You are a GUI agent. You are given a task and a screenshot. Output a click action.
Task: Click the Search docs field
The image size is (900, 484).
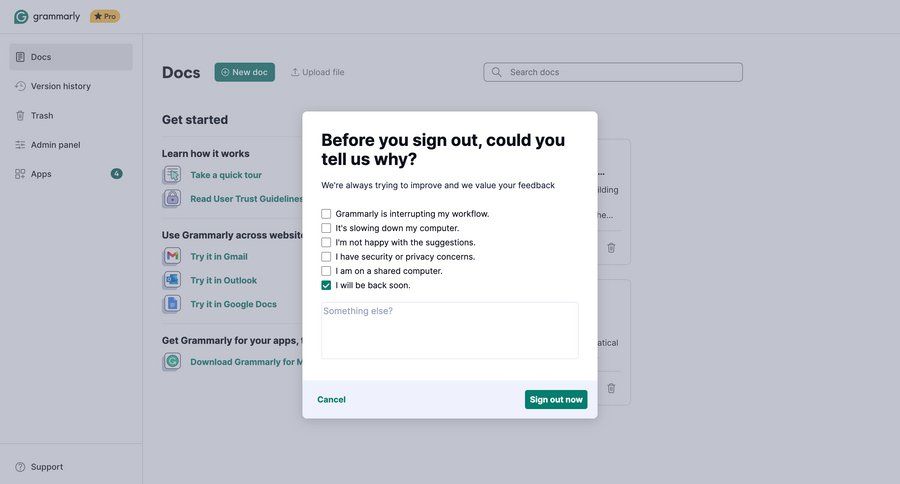coord(620,72)
